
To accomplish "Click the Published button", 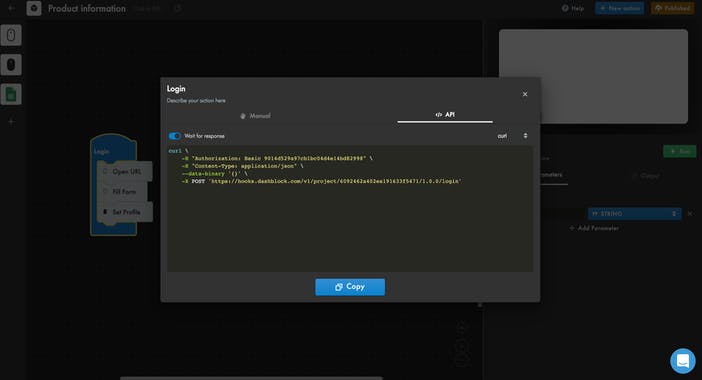I will [x=672, y=8].
